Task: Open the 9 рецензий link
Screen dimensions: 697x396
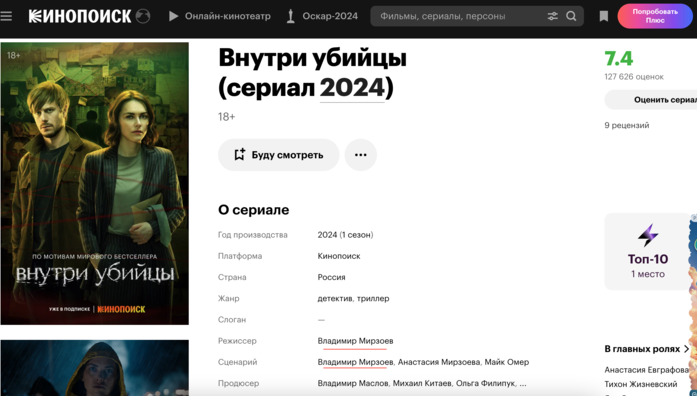Action: 627,125
